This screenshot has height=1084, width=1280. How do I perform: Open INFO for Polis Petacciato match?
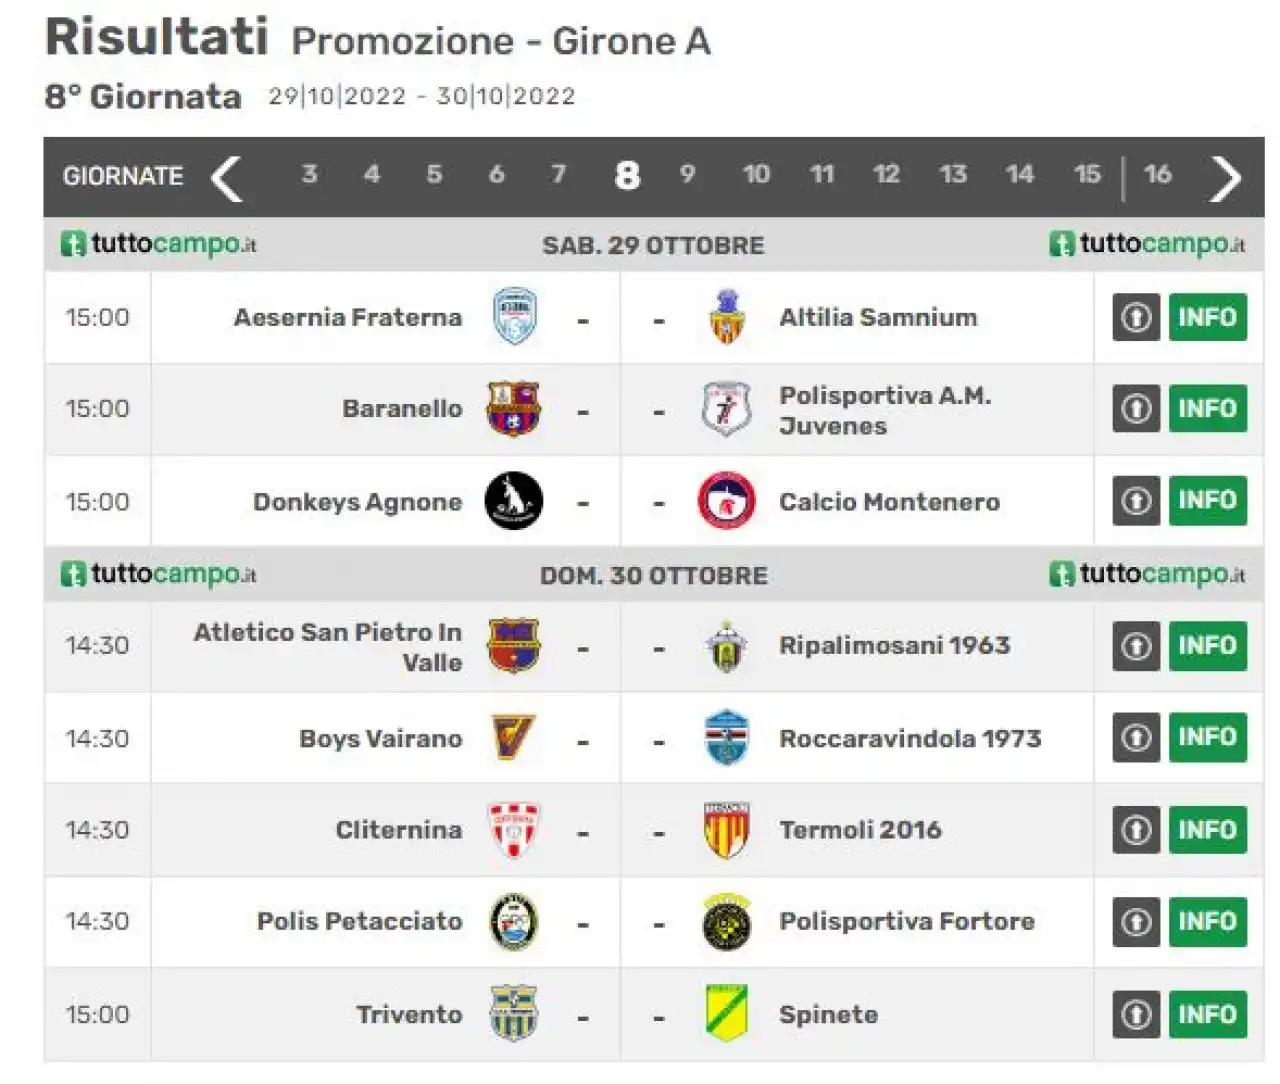pyautogui.click(x=1208, y=921)
